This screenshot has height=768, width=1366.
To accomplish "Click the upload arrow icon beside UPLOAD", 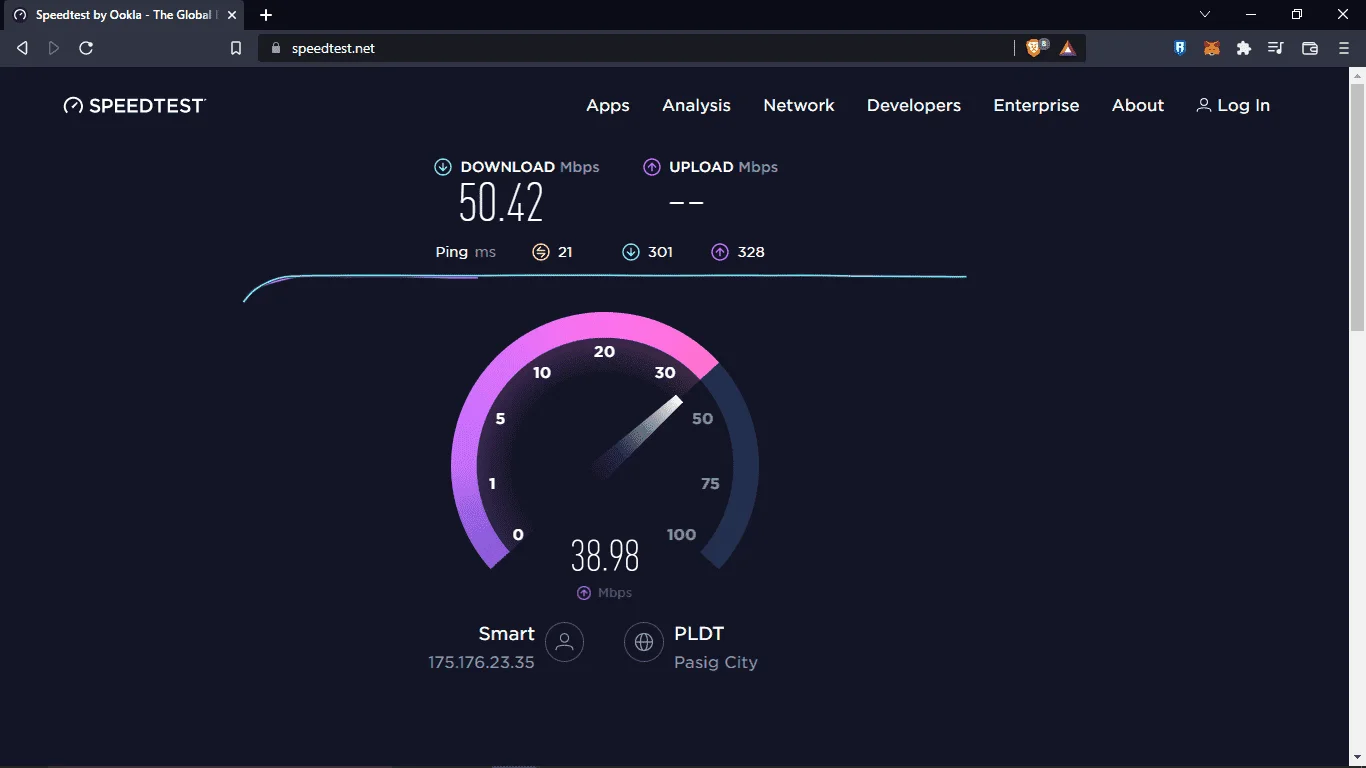I will [652, 167].
